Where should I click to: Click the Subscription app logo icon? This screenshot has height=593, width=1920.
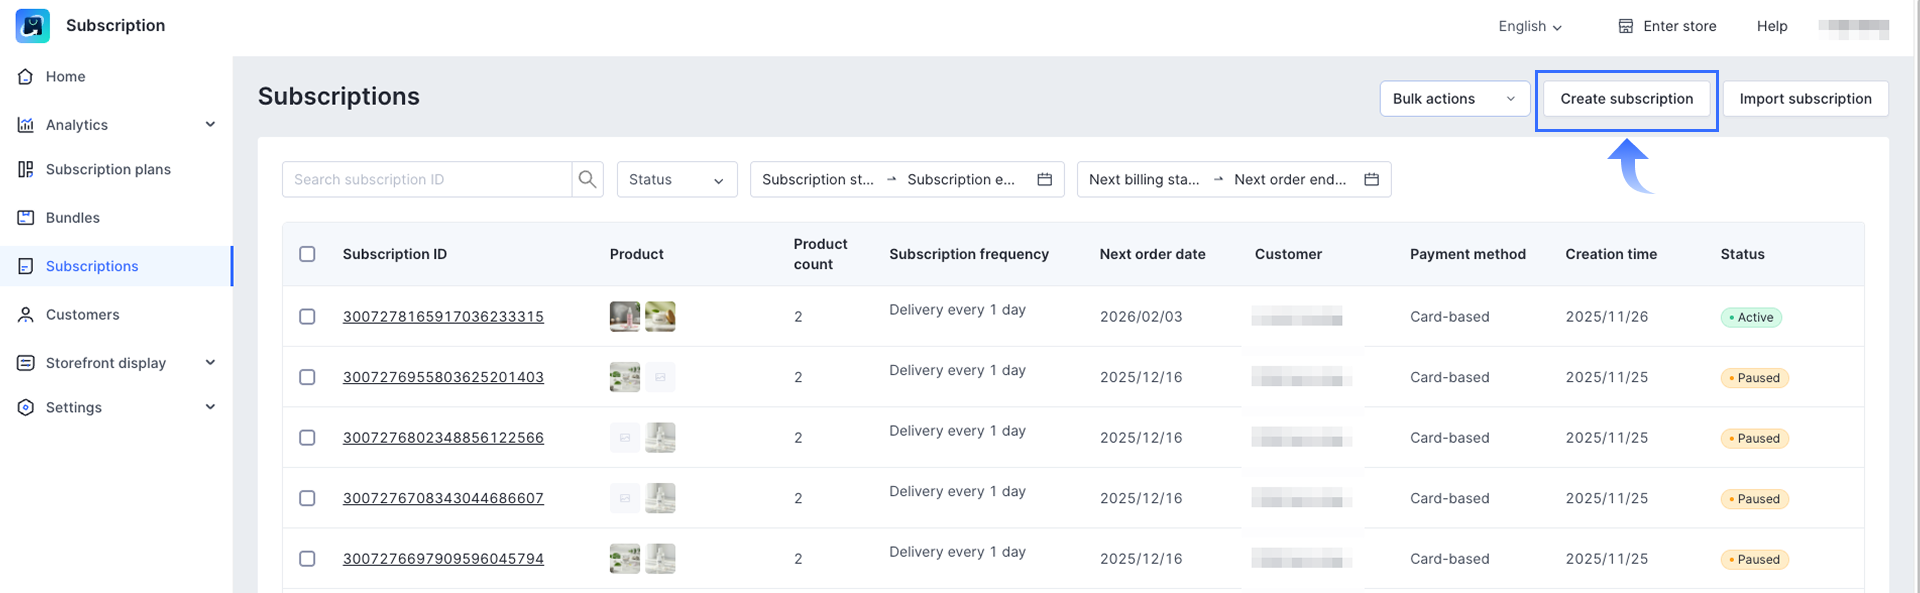[33, 26]
